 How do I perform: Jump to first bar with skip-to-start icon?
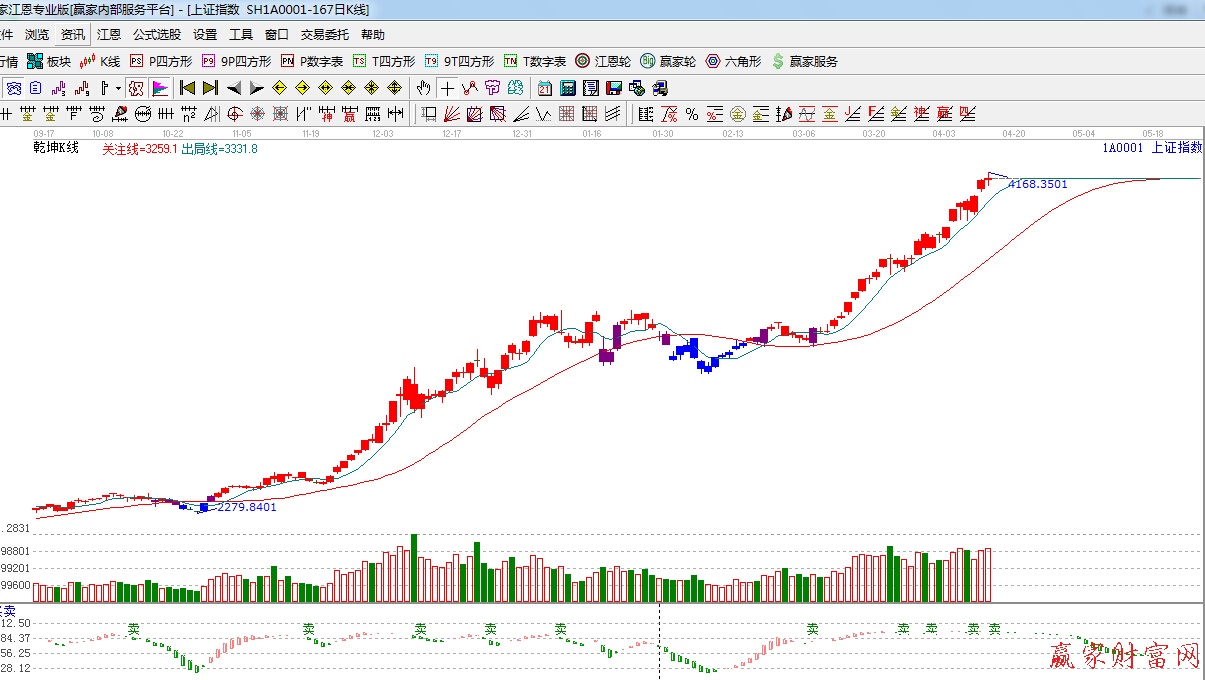click(187, 88)
